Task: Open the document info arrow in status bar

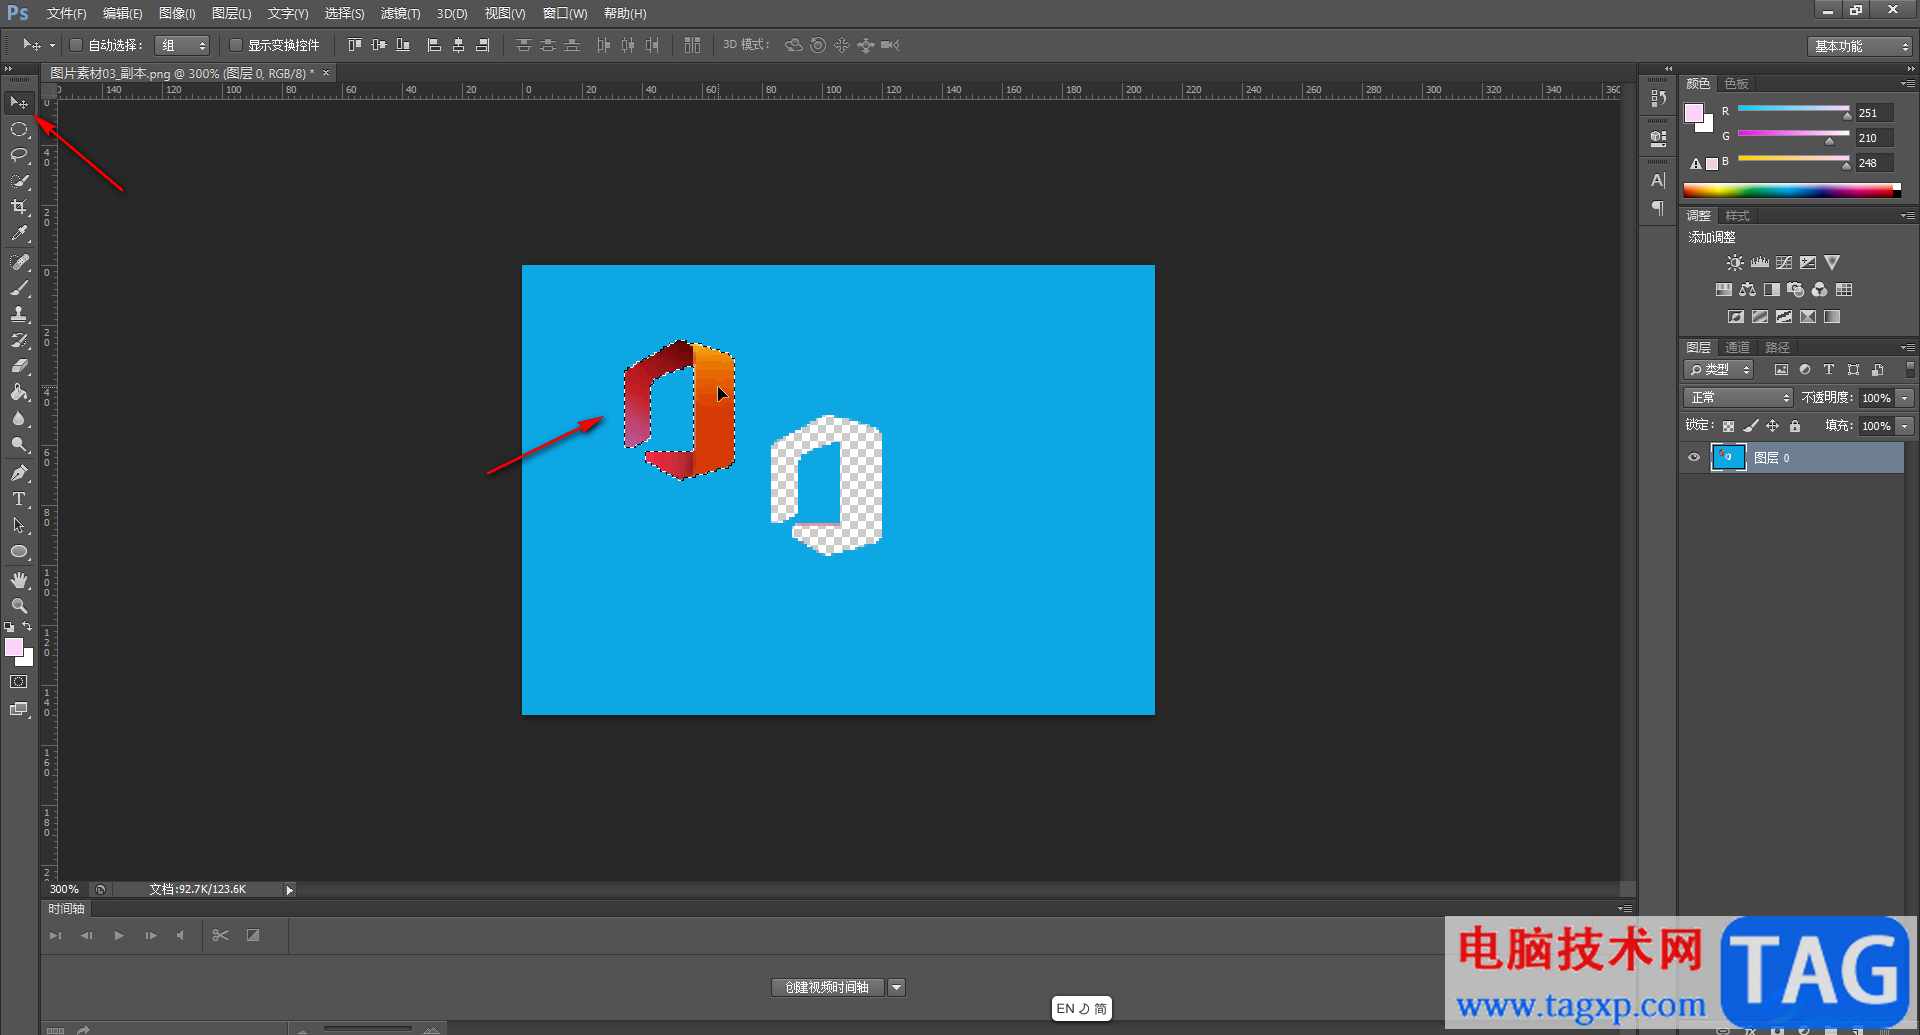Action: (290, 890)
